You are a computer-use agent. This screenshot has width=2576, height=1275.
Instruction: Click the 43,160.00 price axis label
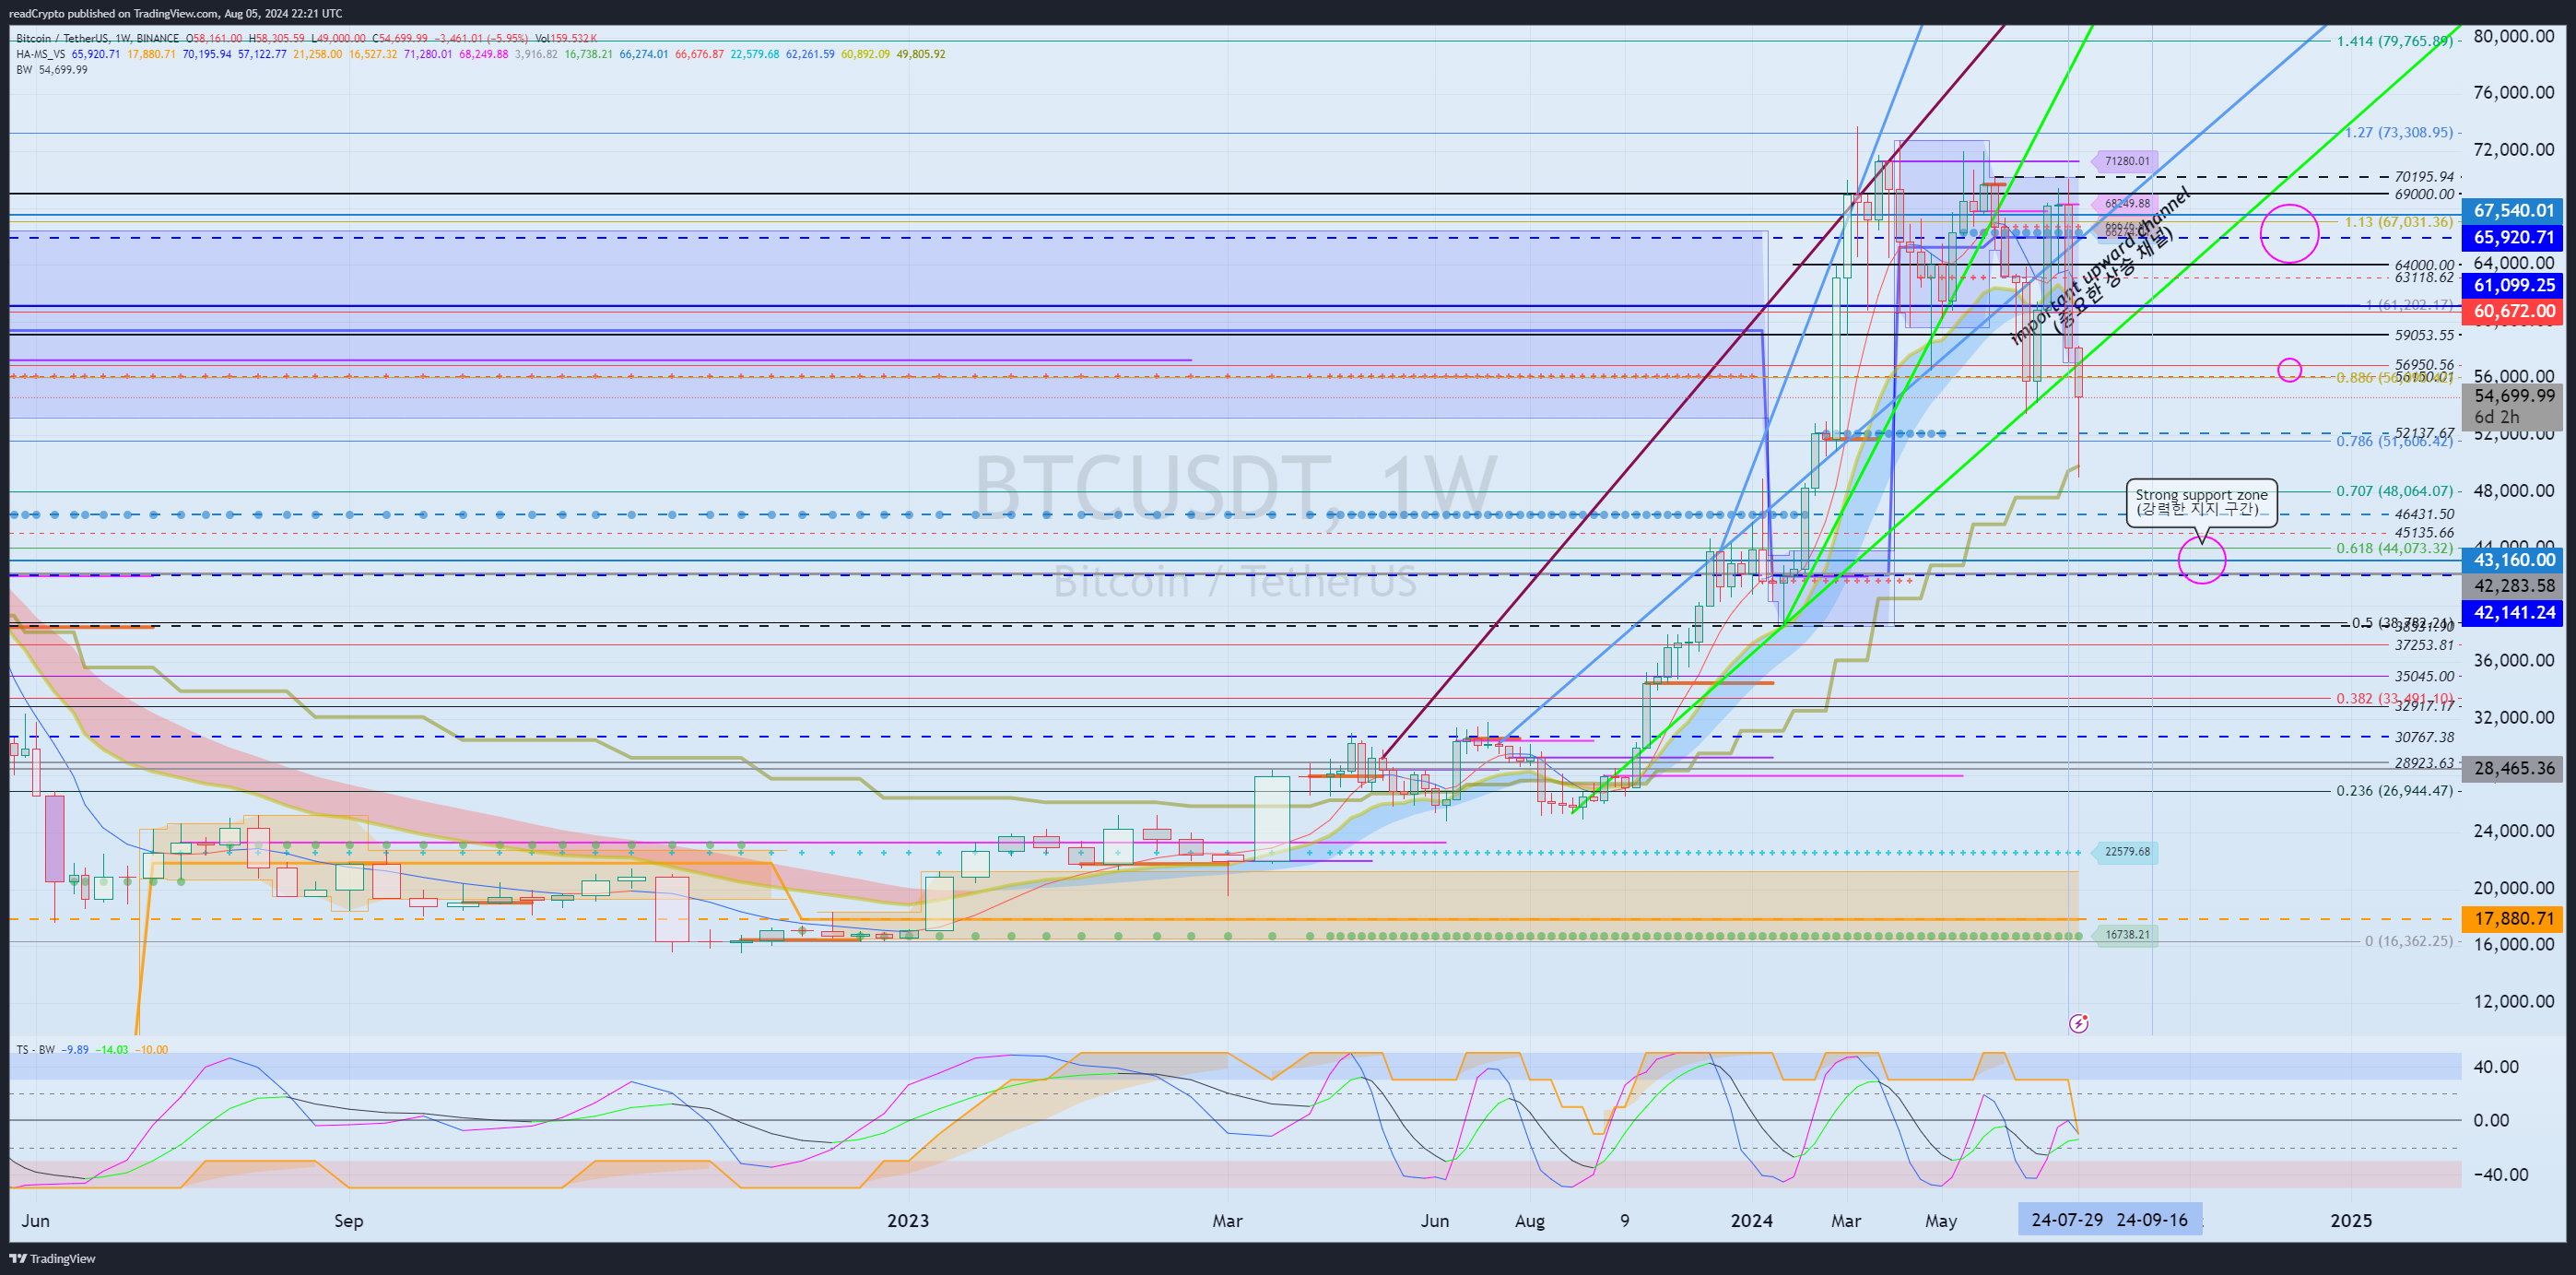pos(2513,560)
